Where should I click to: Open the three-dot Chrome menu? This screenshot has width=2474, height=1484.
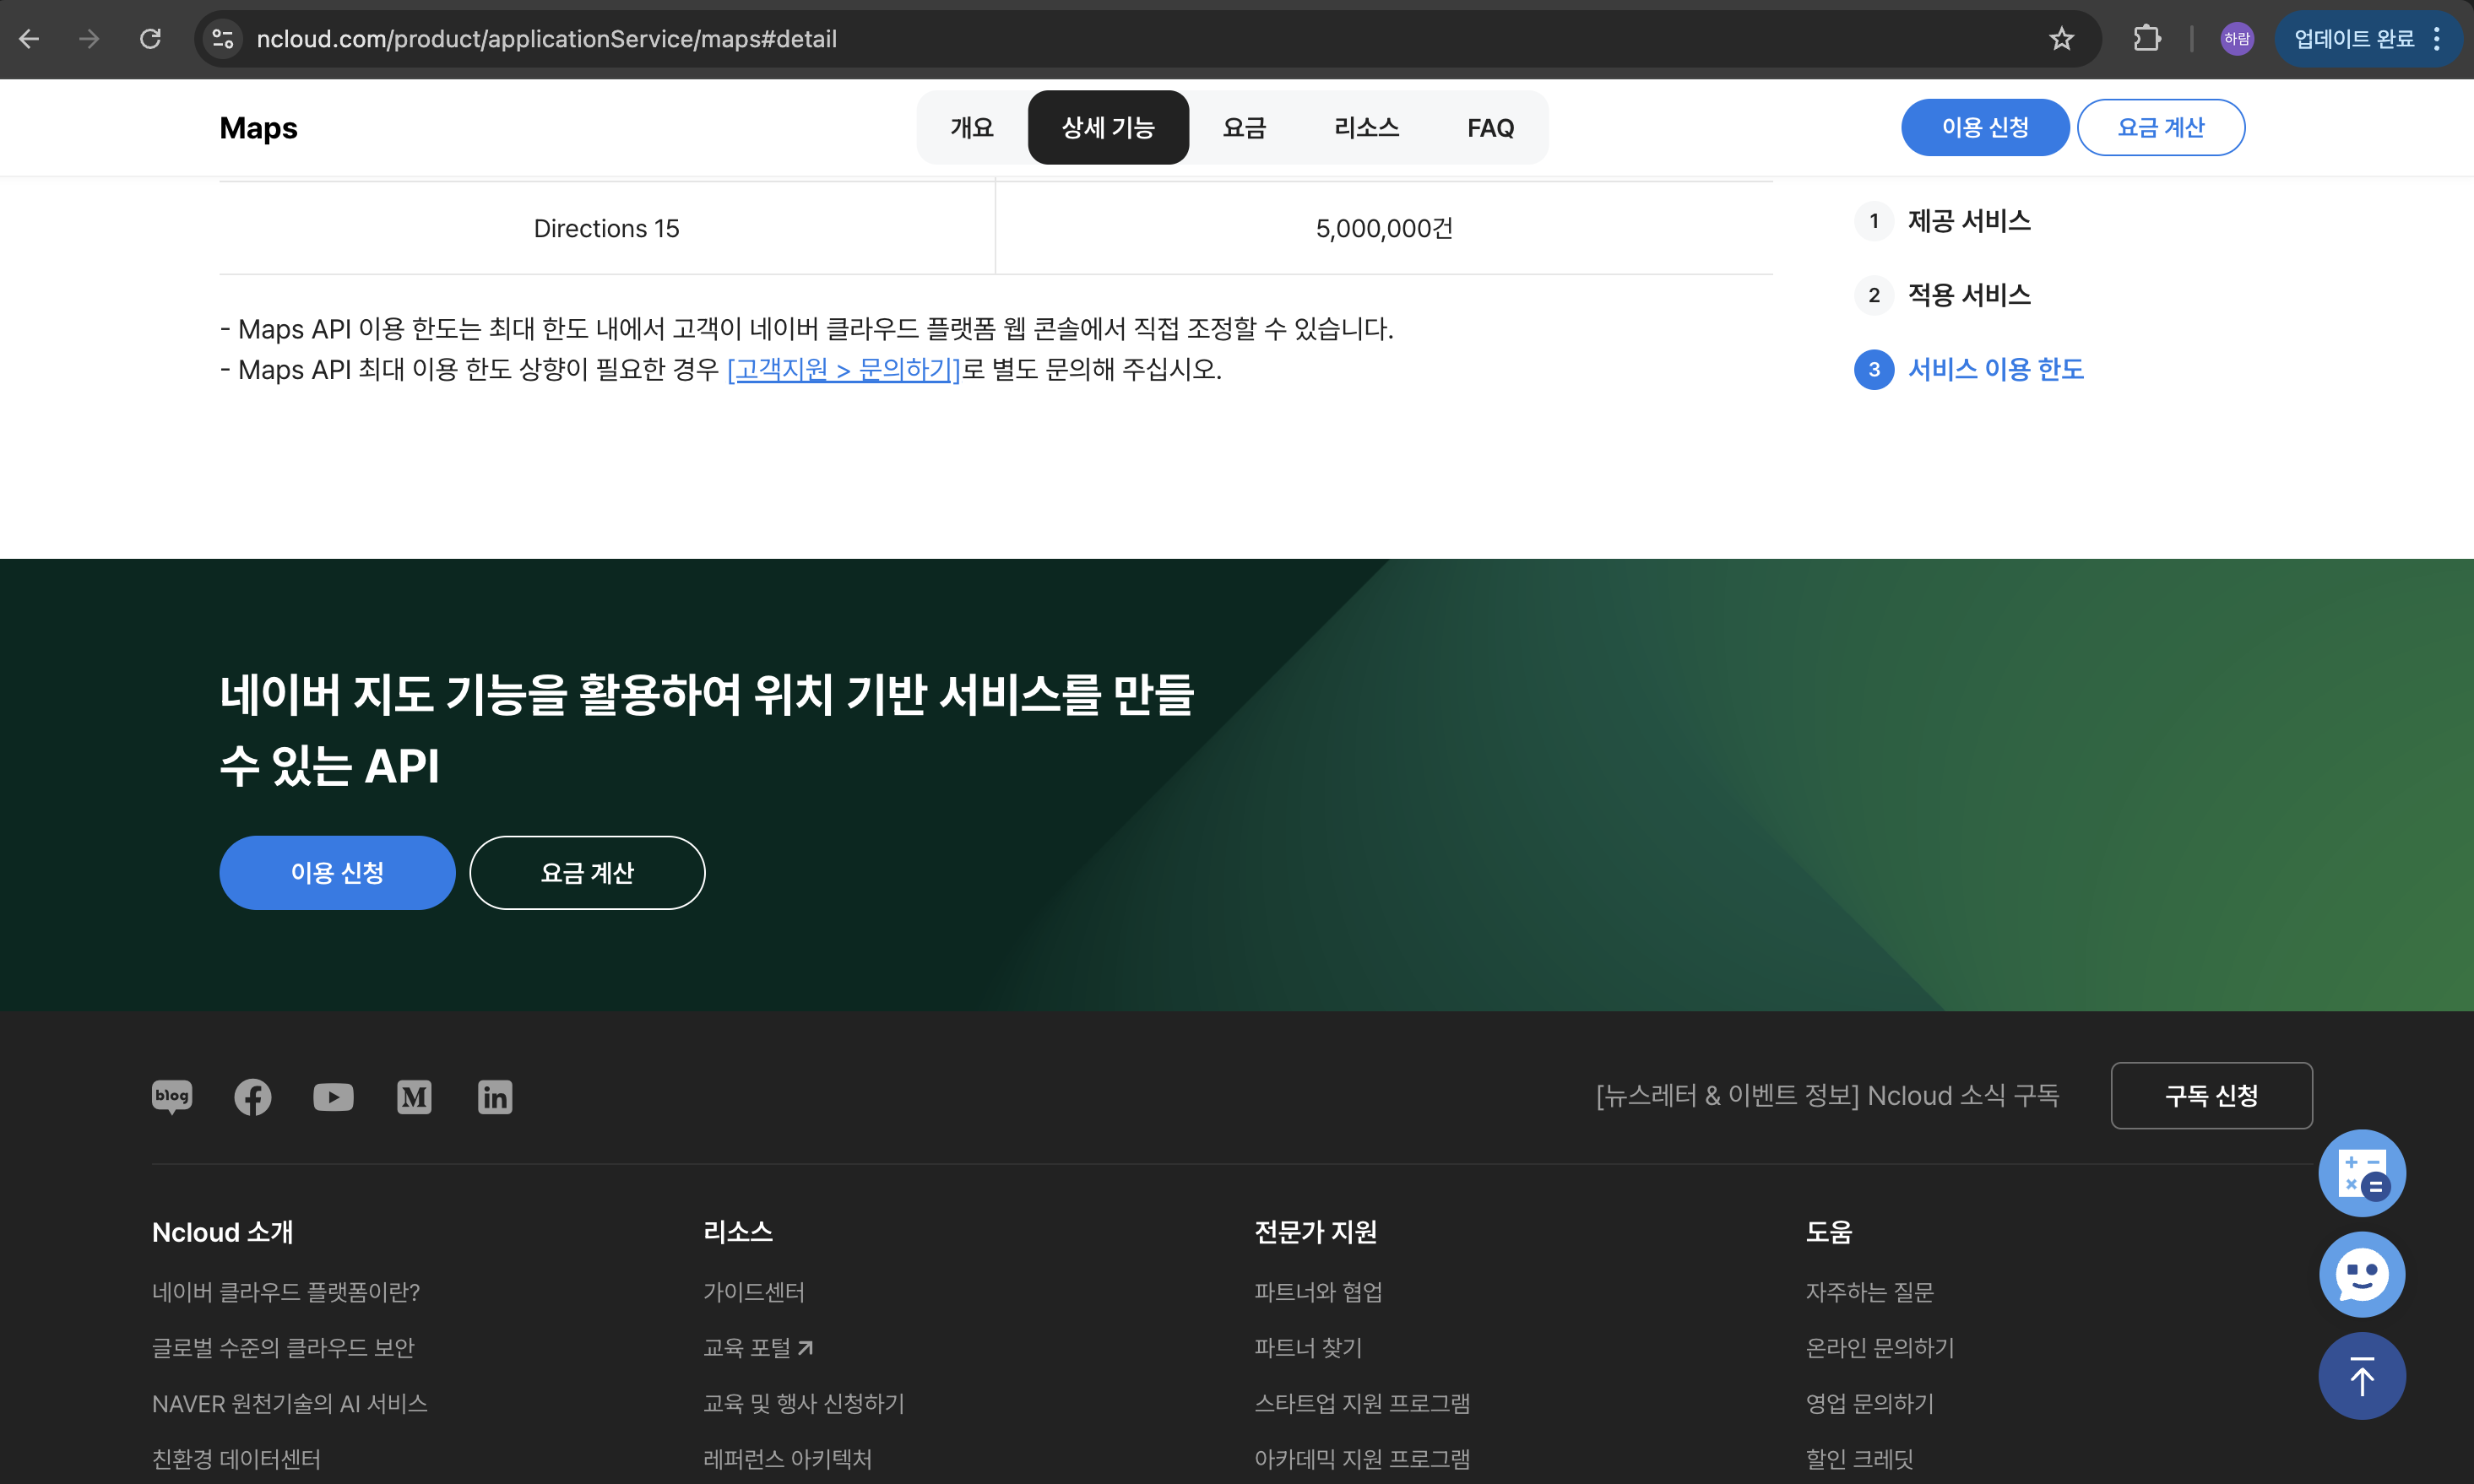click(2437, 39)
